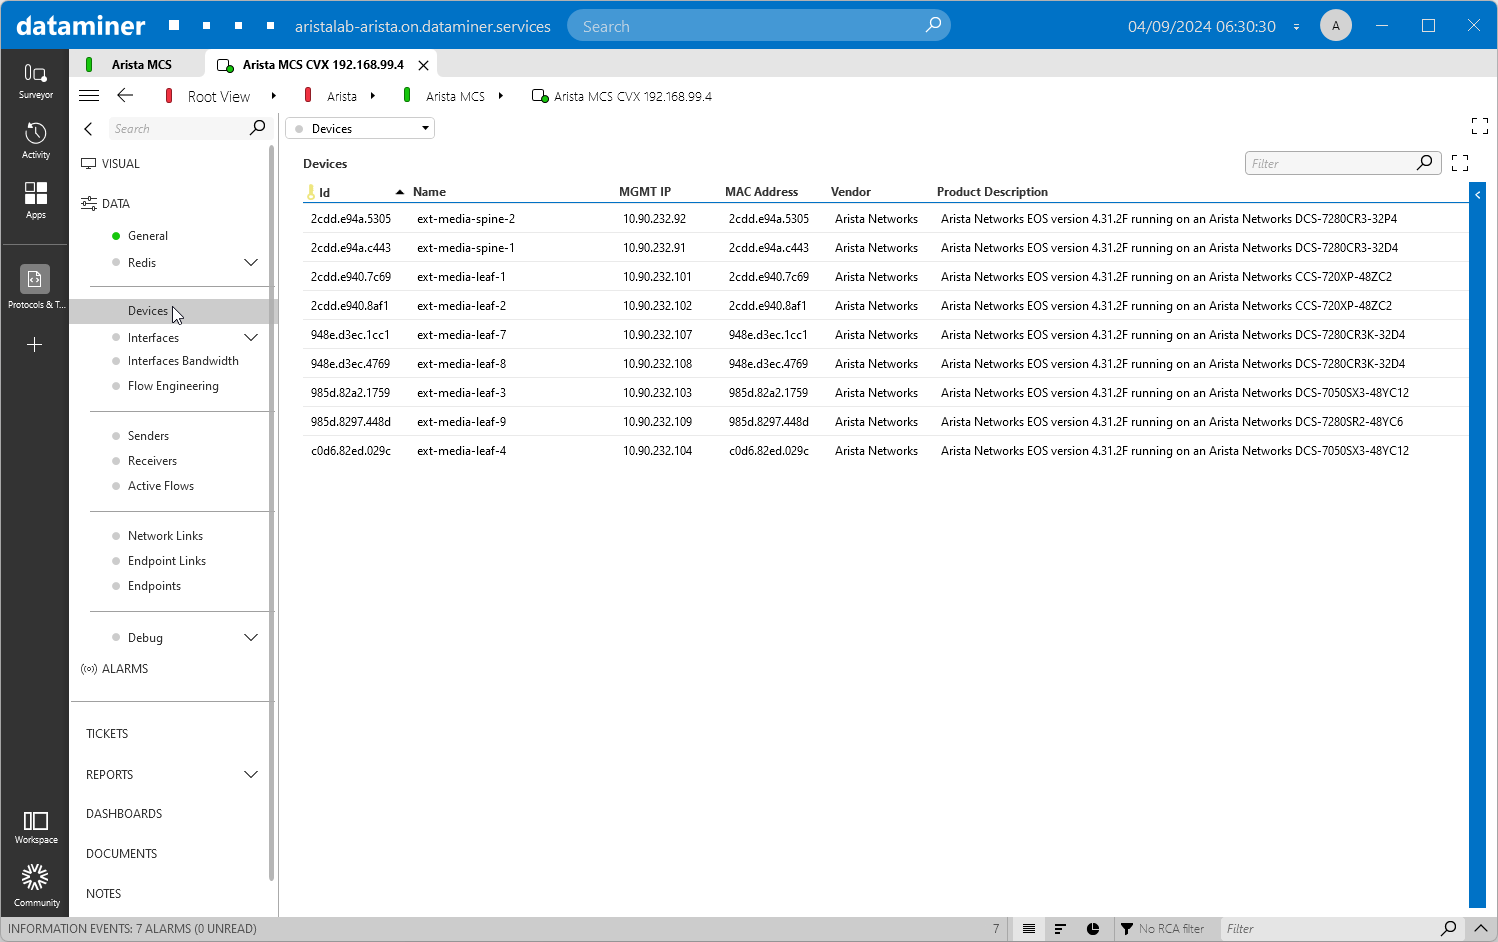1498x942 pixels.
Task: Click the Devices table filter magnifier icon
Action: [1425, 163]
